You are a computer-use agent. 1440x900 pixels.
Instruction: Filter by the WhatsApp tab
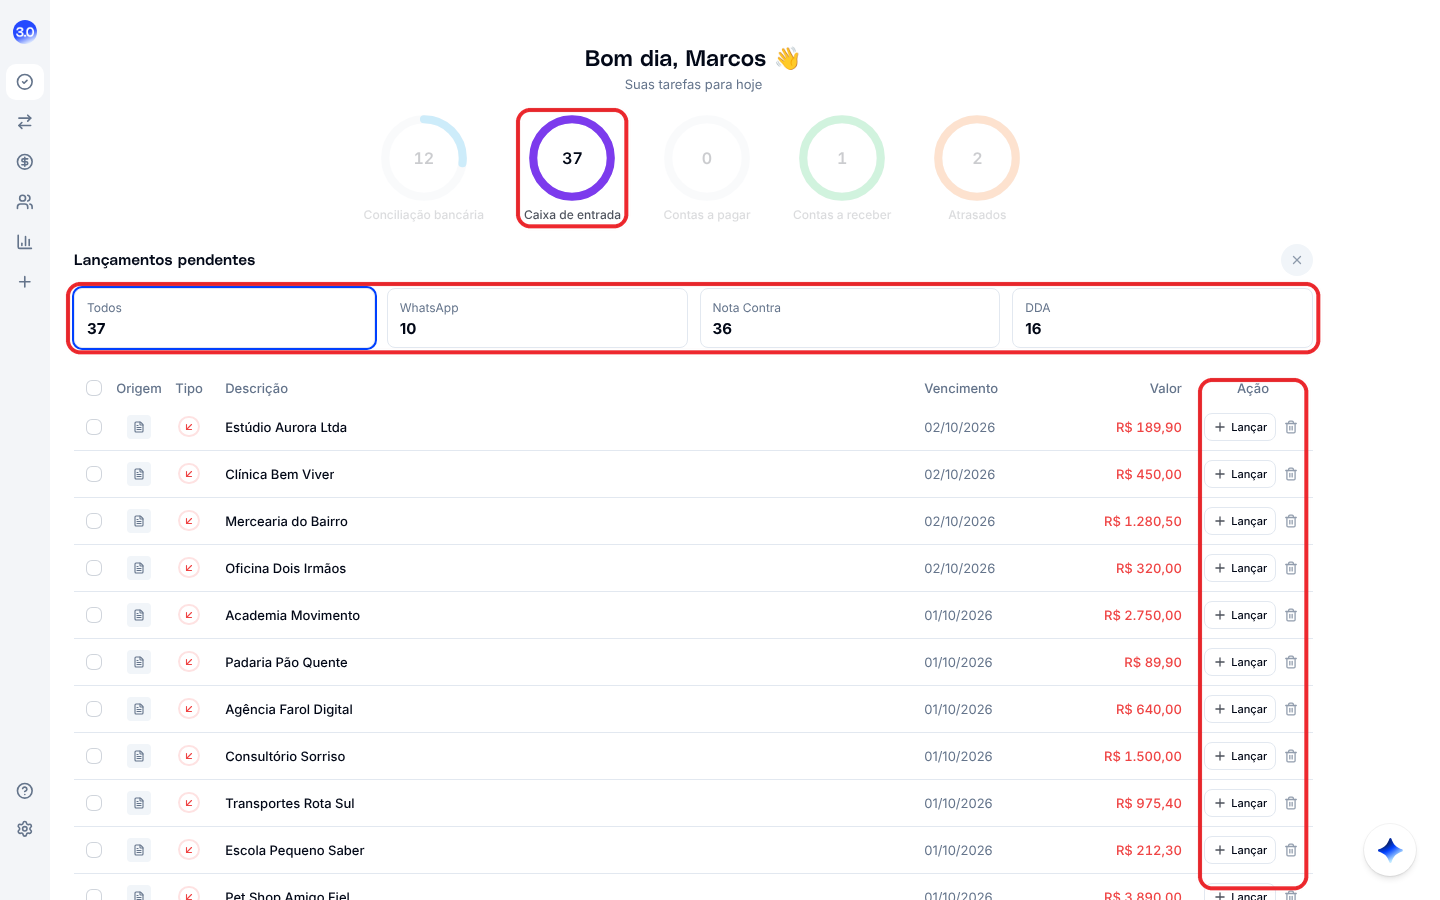[x=537, y=318]
